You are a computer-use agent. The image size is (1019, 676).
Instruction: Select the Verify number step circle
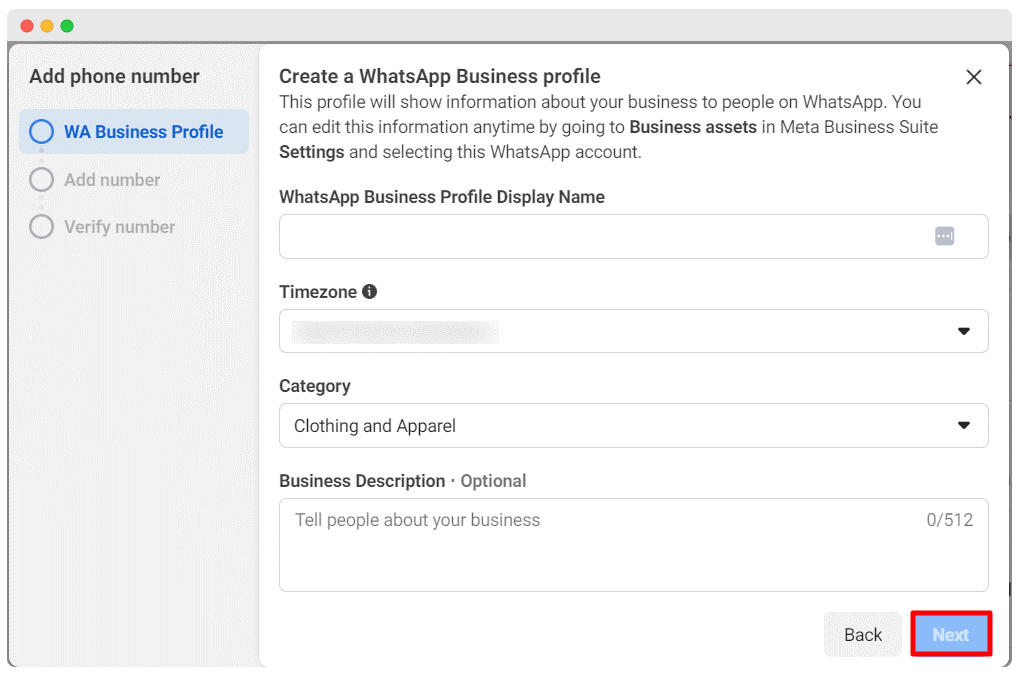coord(41,227)
